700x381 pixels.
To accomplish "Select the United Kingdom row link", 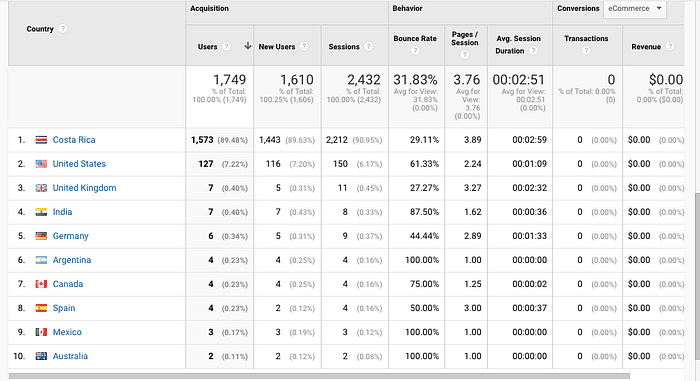I will (84, 188).
